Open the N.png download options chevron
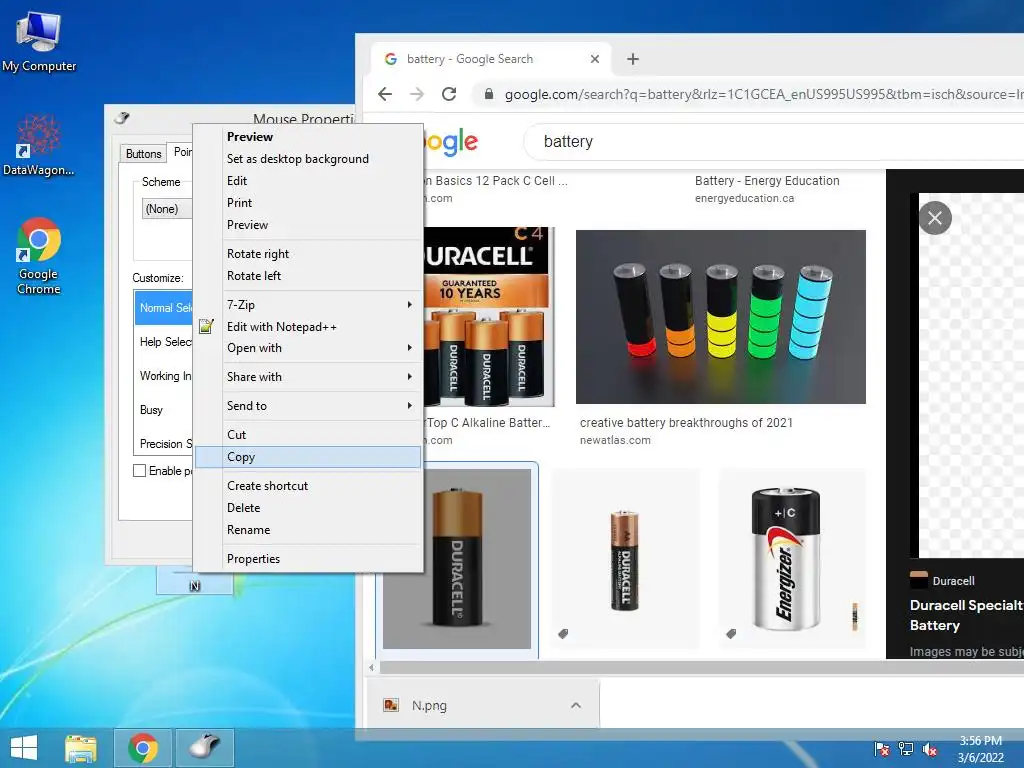The height and width of the screenshot is (768, 1024). 575,705
